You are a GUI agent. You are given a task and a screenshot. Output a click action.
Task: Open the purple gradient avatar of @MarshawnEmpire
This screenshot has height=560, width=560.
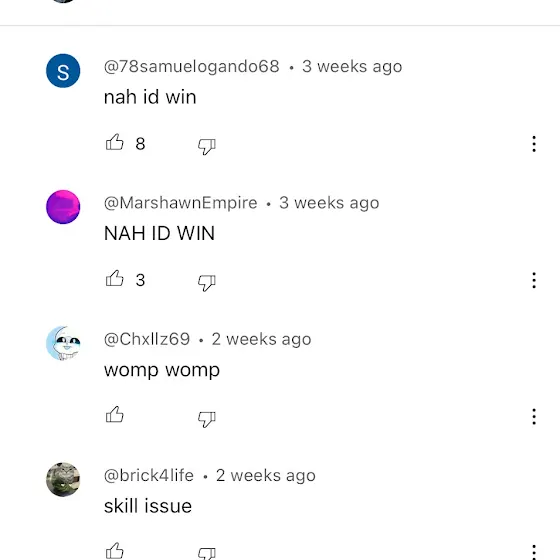[x=63, y=207]
